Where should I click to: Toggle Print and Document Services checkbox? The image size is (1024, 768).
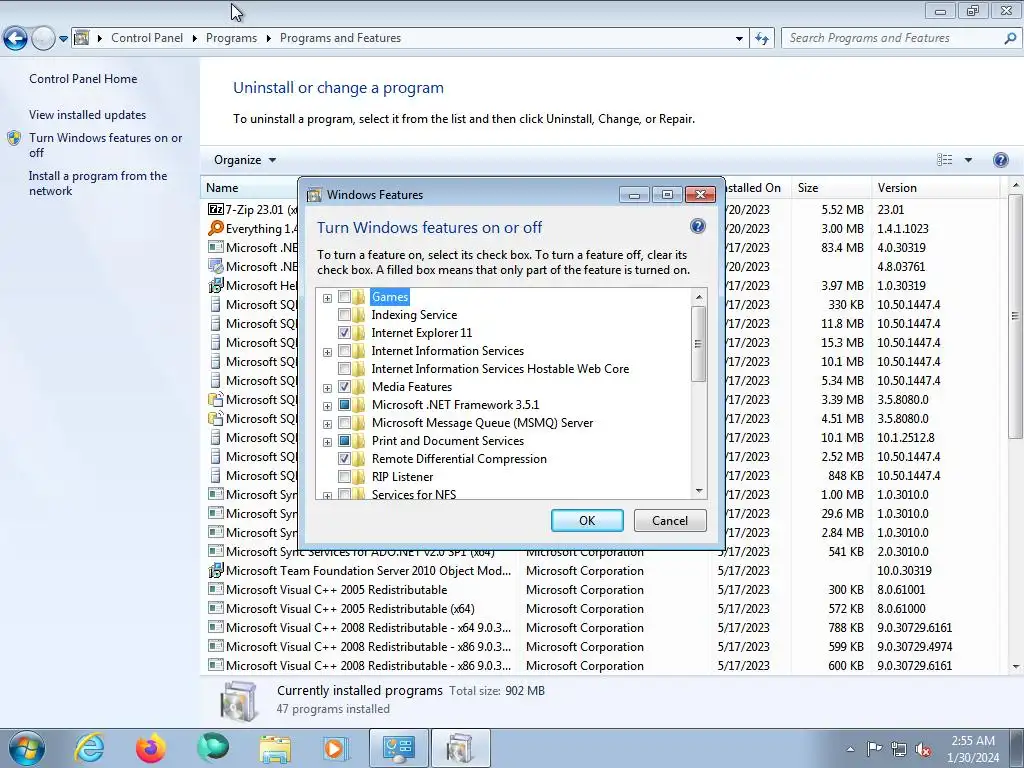coord(344,441)
